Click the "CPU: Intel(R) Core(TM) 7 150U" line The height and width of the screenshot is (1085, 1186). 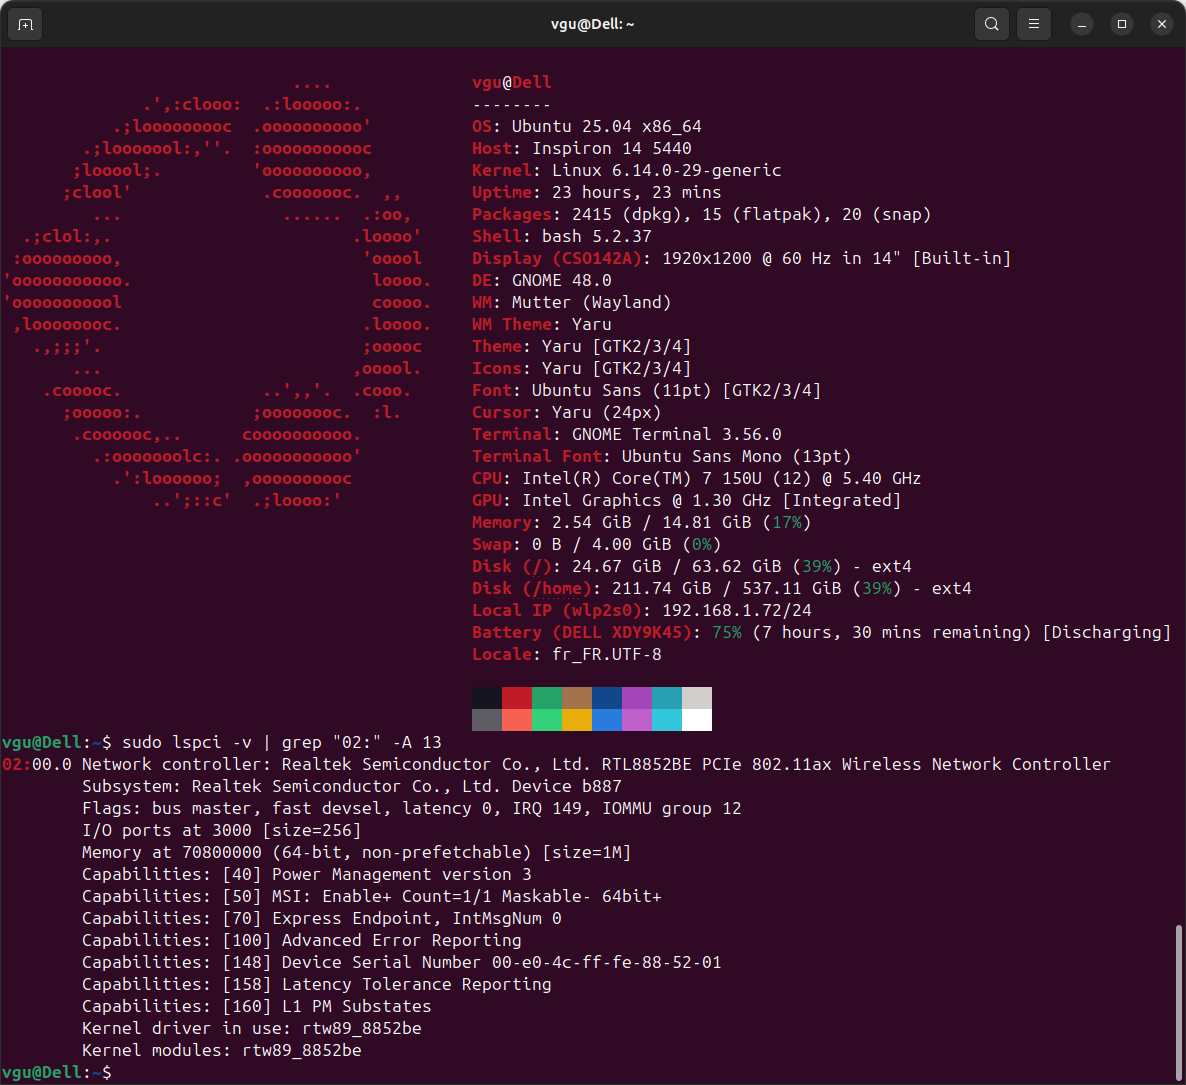point(697,478)
